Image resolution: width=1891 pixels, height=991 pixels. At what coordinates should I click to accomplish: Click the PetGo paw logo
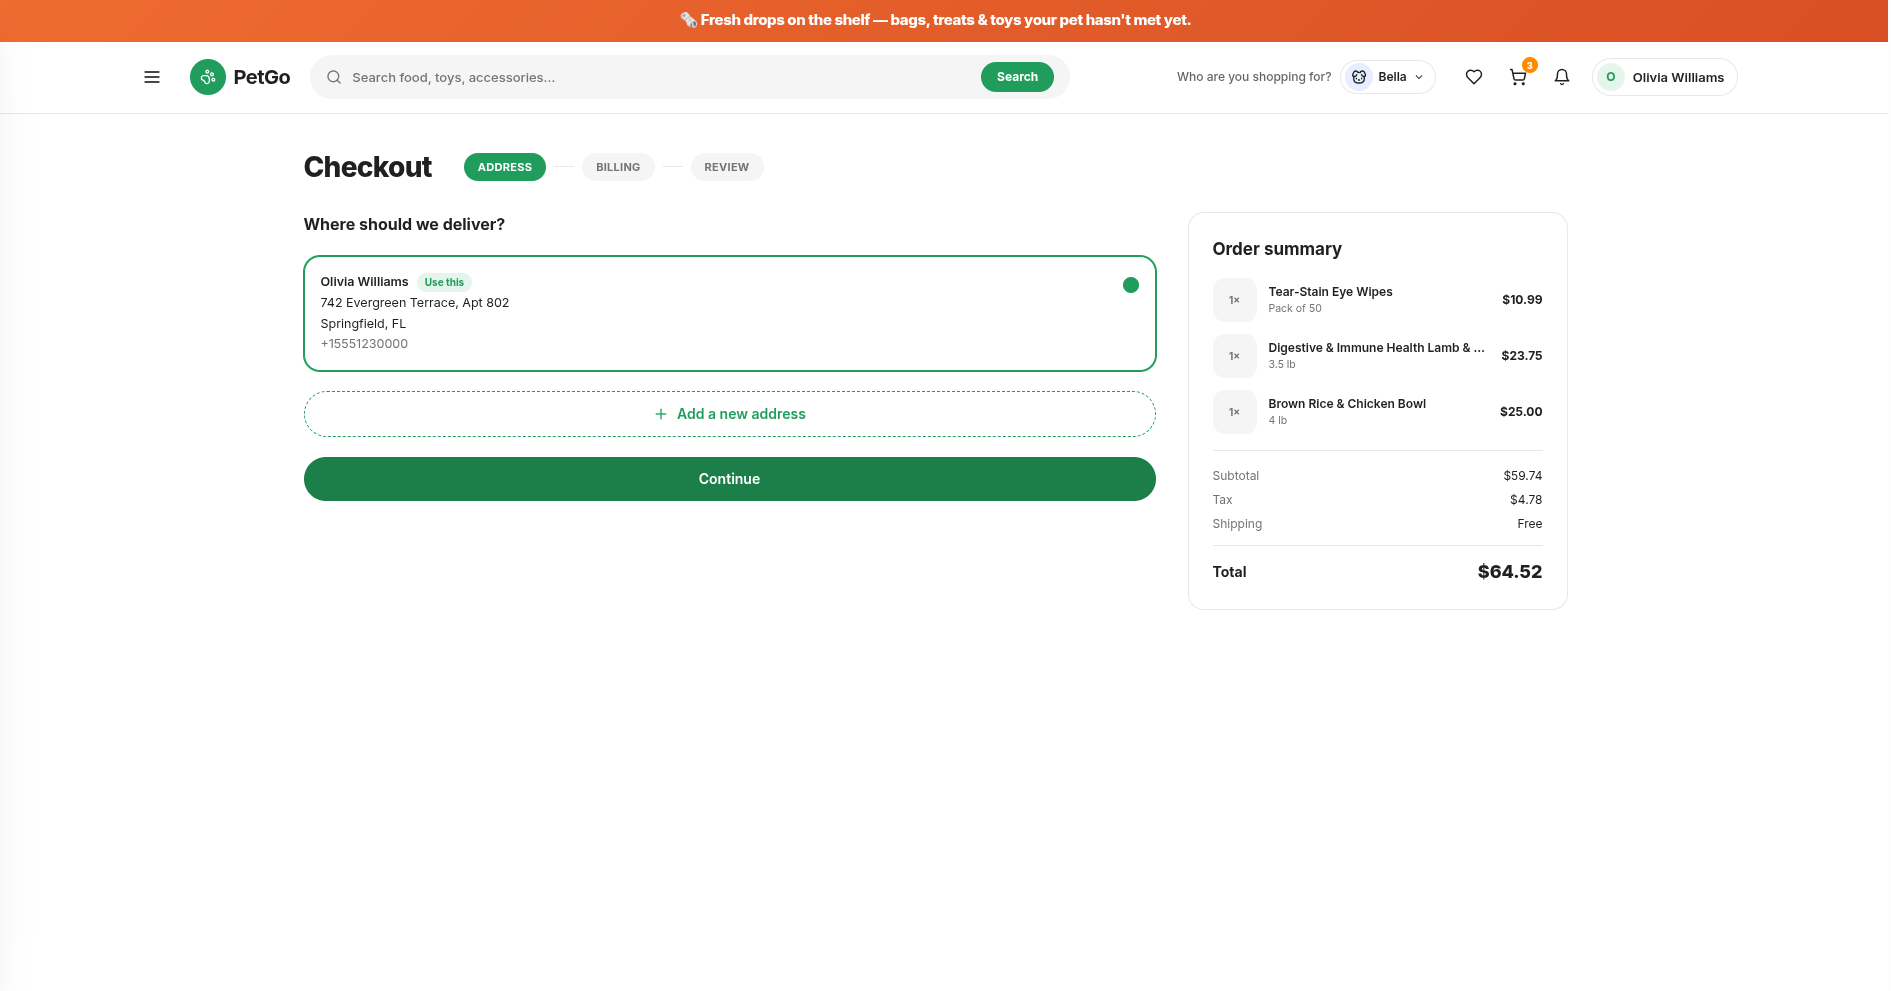(x=208, y=77)
